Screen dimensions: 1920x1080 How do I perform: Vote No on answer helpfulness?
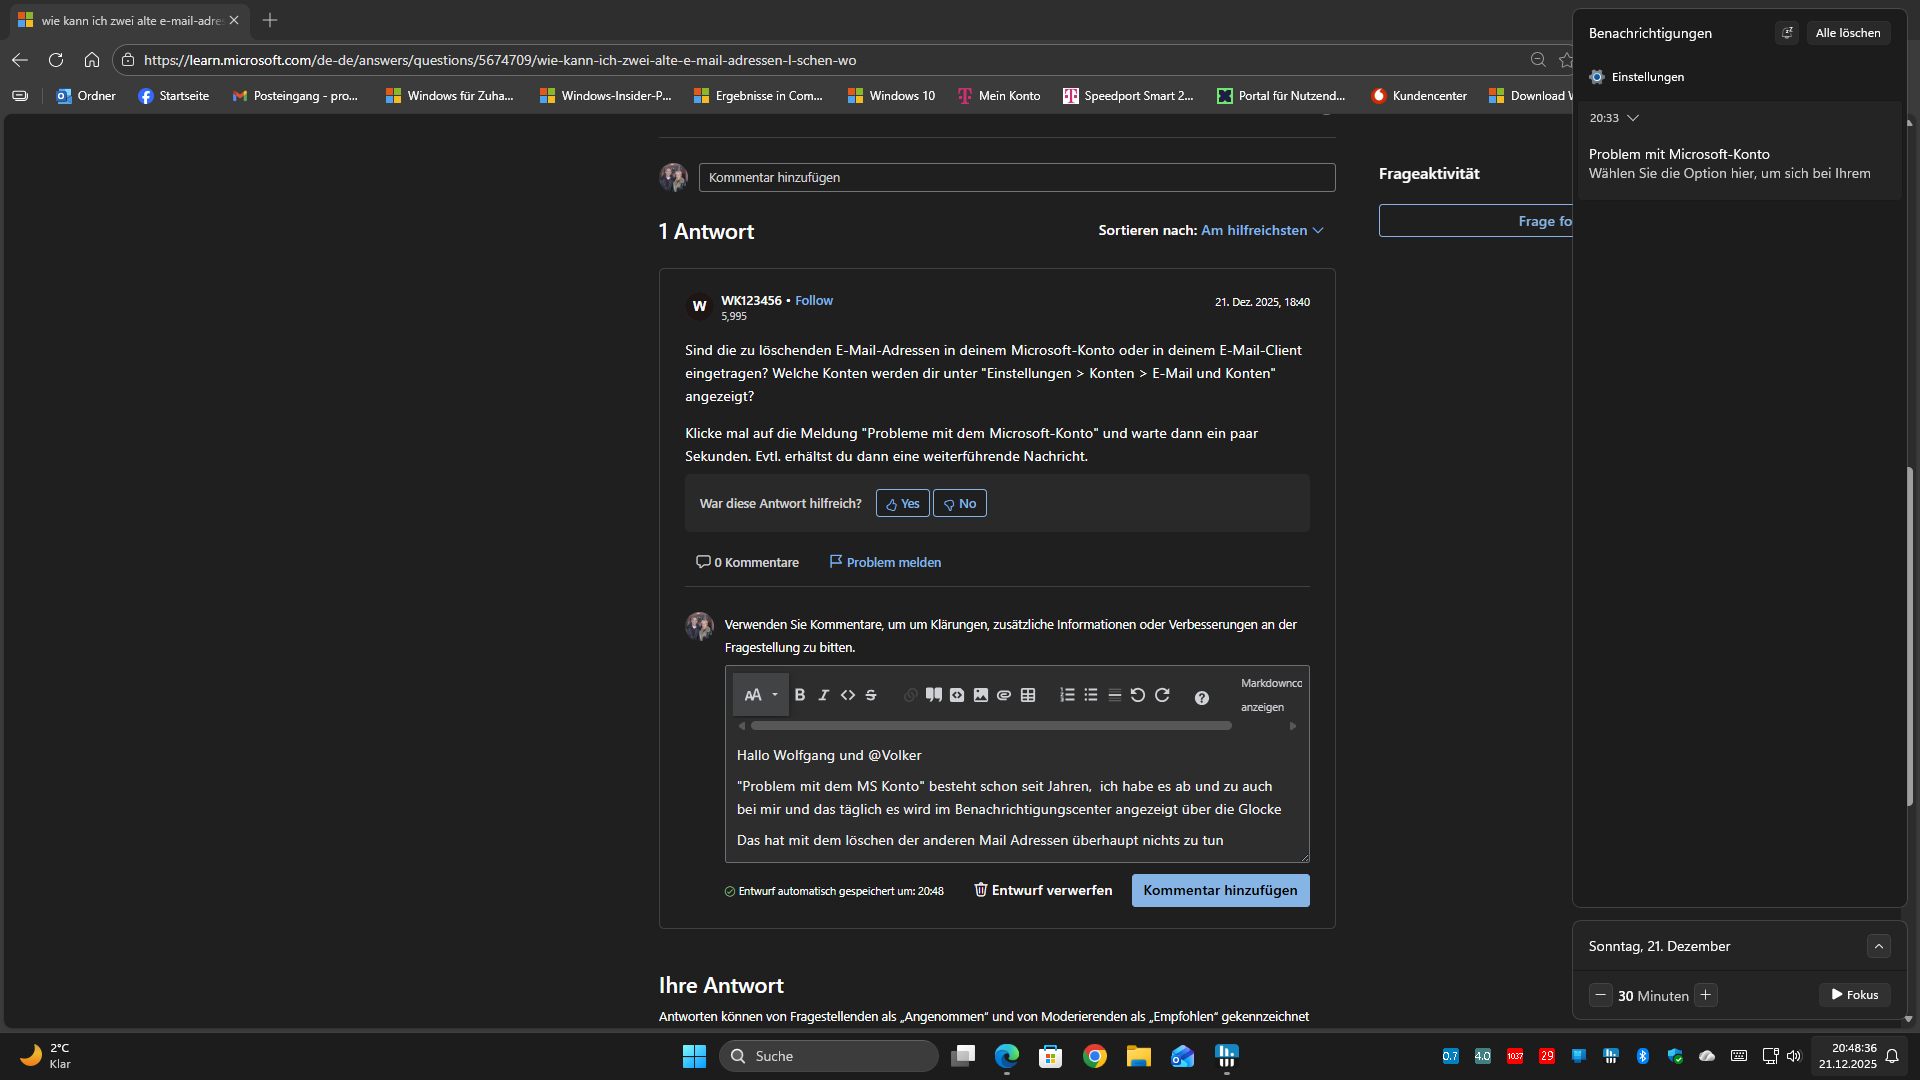pos(960,503)
